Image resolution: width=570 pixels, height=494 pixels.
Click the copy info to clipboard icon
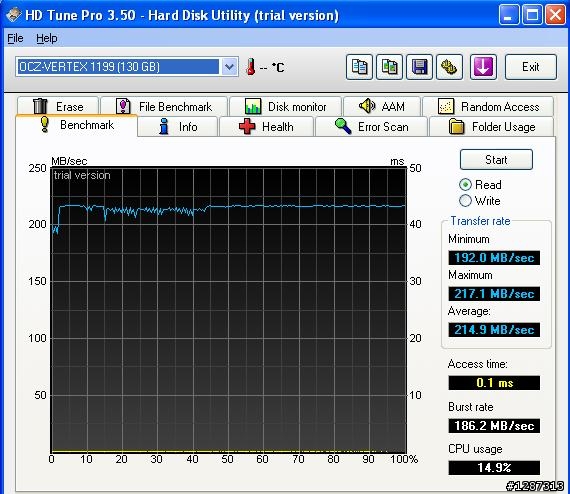359,67
